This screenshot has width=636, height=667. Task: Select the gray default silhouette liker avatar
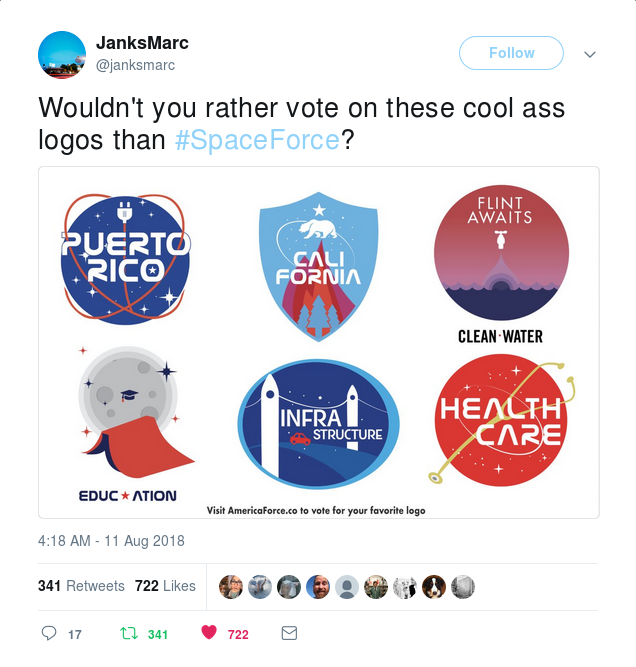point(347,587)
